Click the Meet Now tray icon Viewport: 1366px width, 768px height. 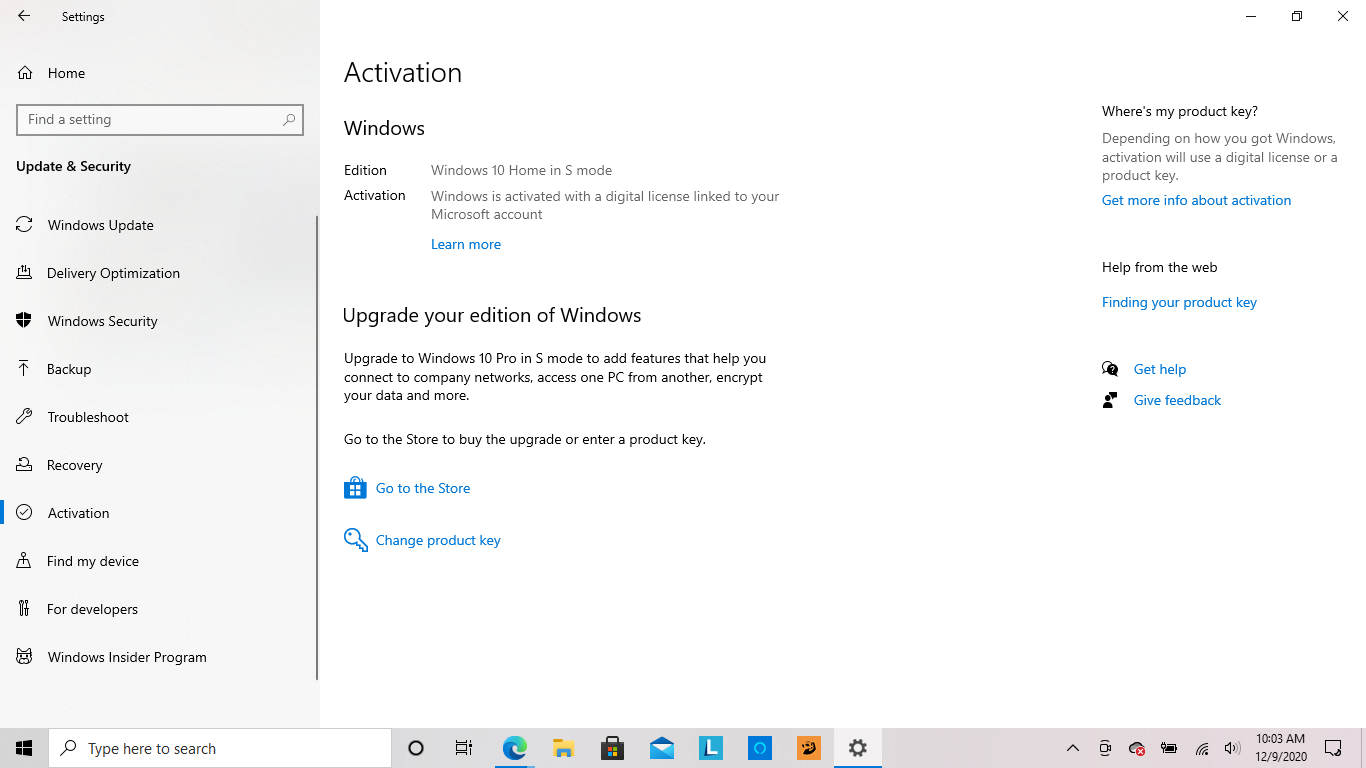pyautogui.click(x=1105, y=748)
